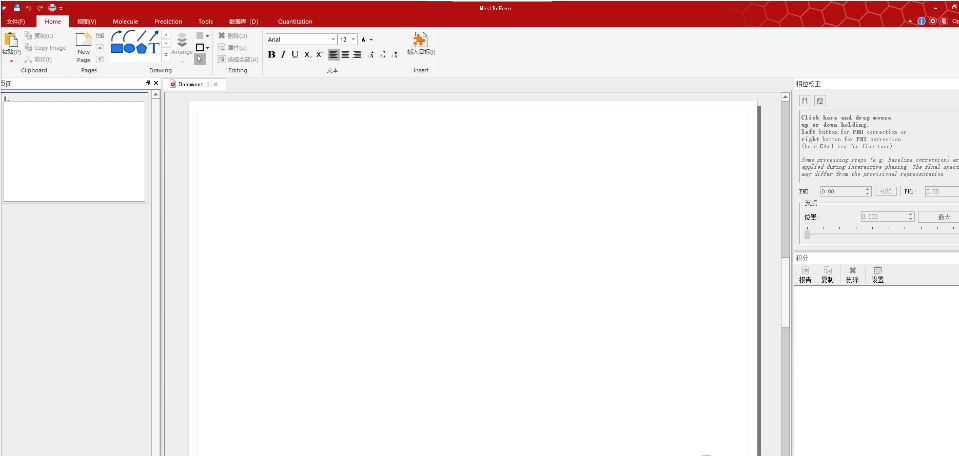Viewport: 959px width, 456px height.
Task: Click the fill color swatch in Drawing
Action: click(x=199, y=35)
